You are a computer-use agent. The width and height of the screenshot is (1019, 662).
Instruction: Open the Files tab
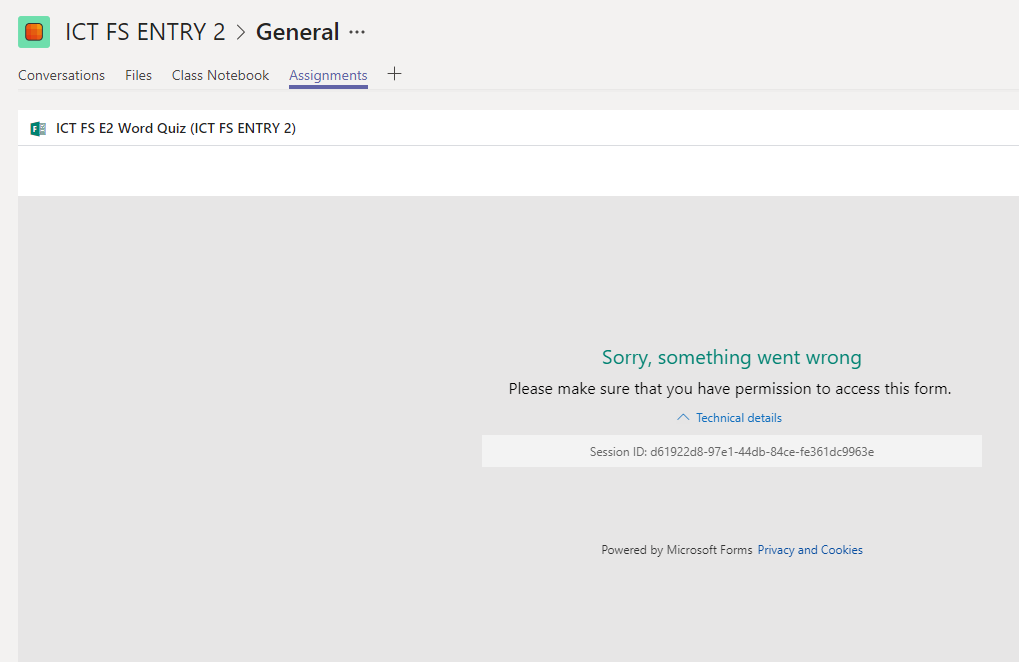pyautogui.click(x=138, y=75)
